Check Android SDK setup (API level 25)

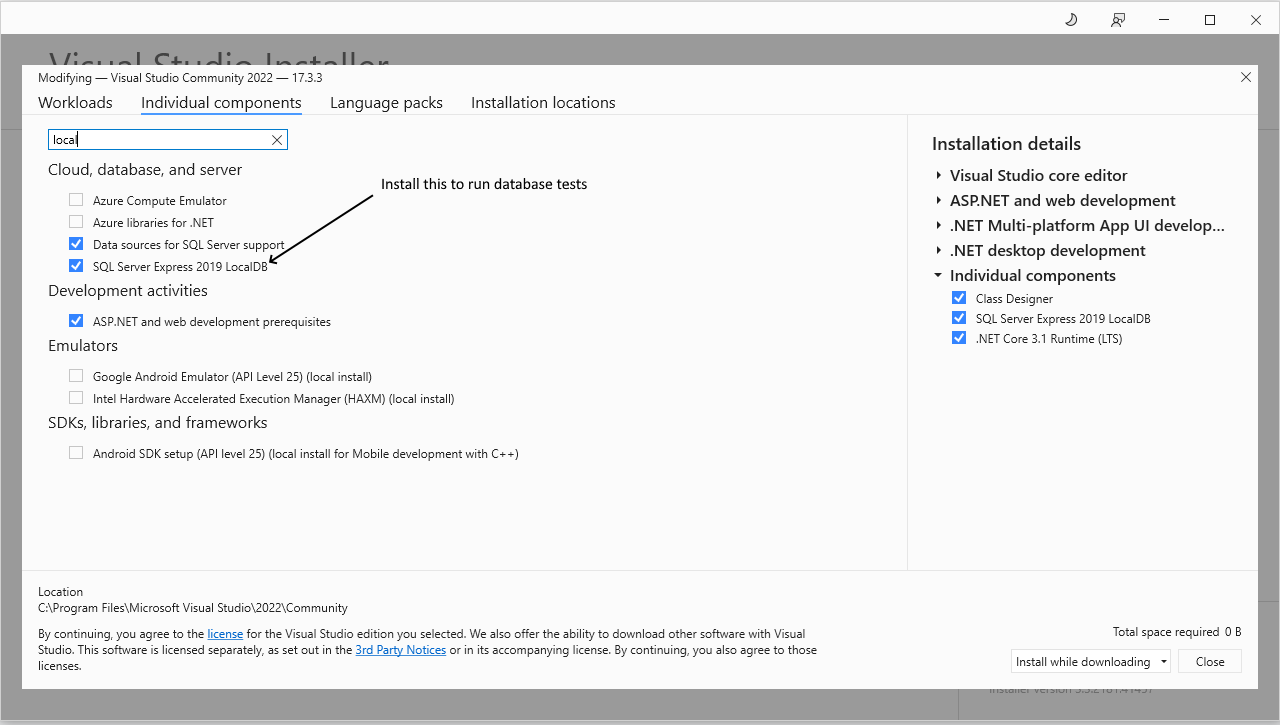tap(76, 453)
